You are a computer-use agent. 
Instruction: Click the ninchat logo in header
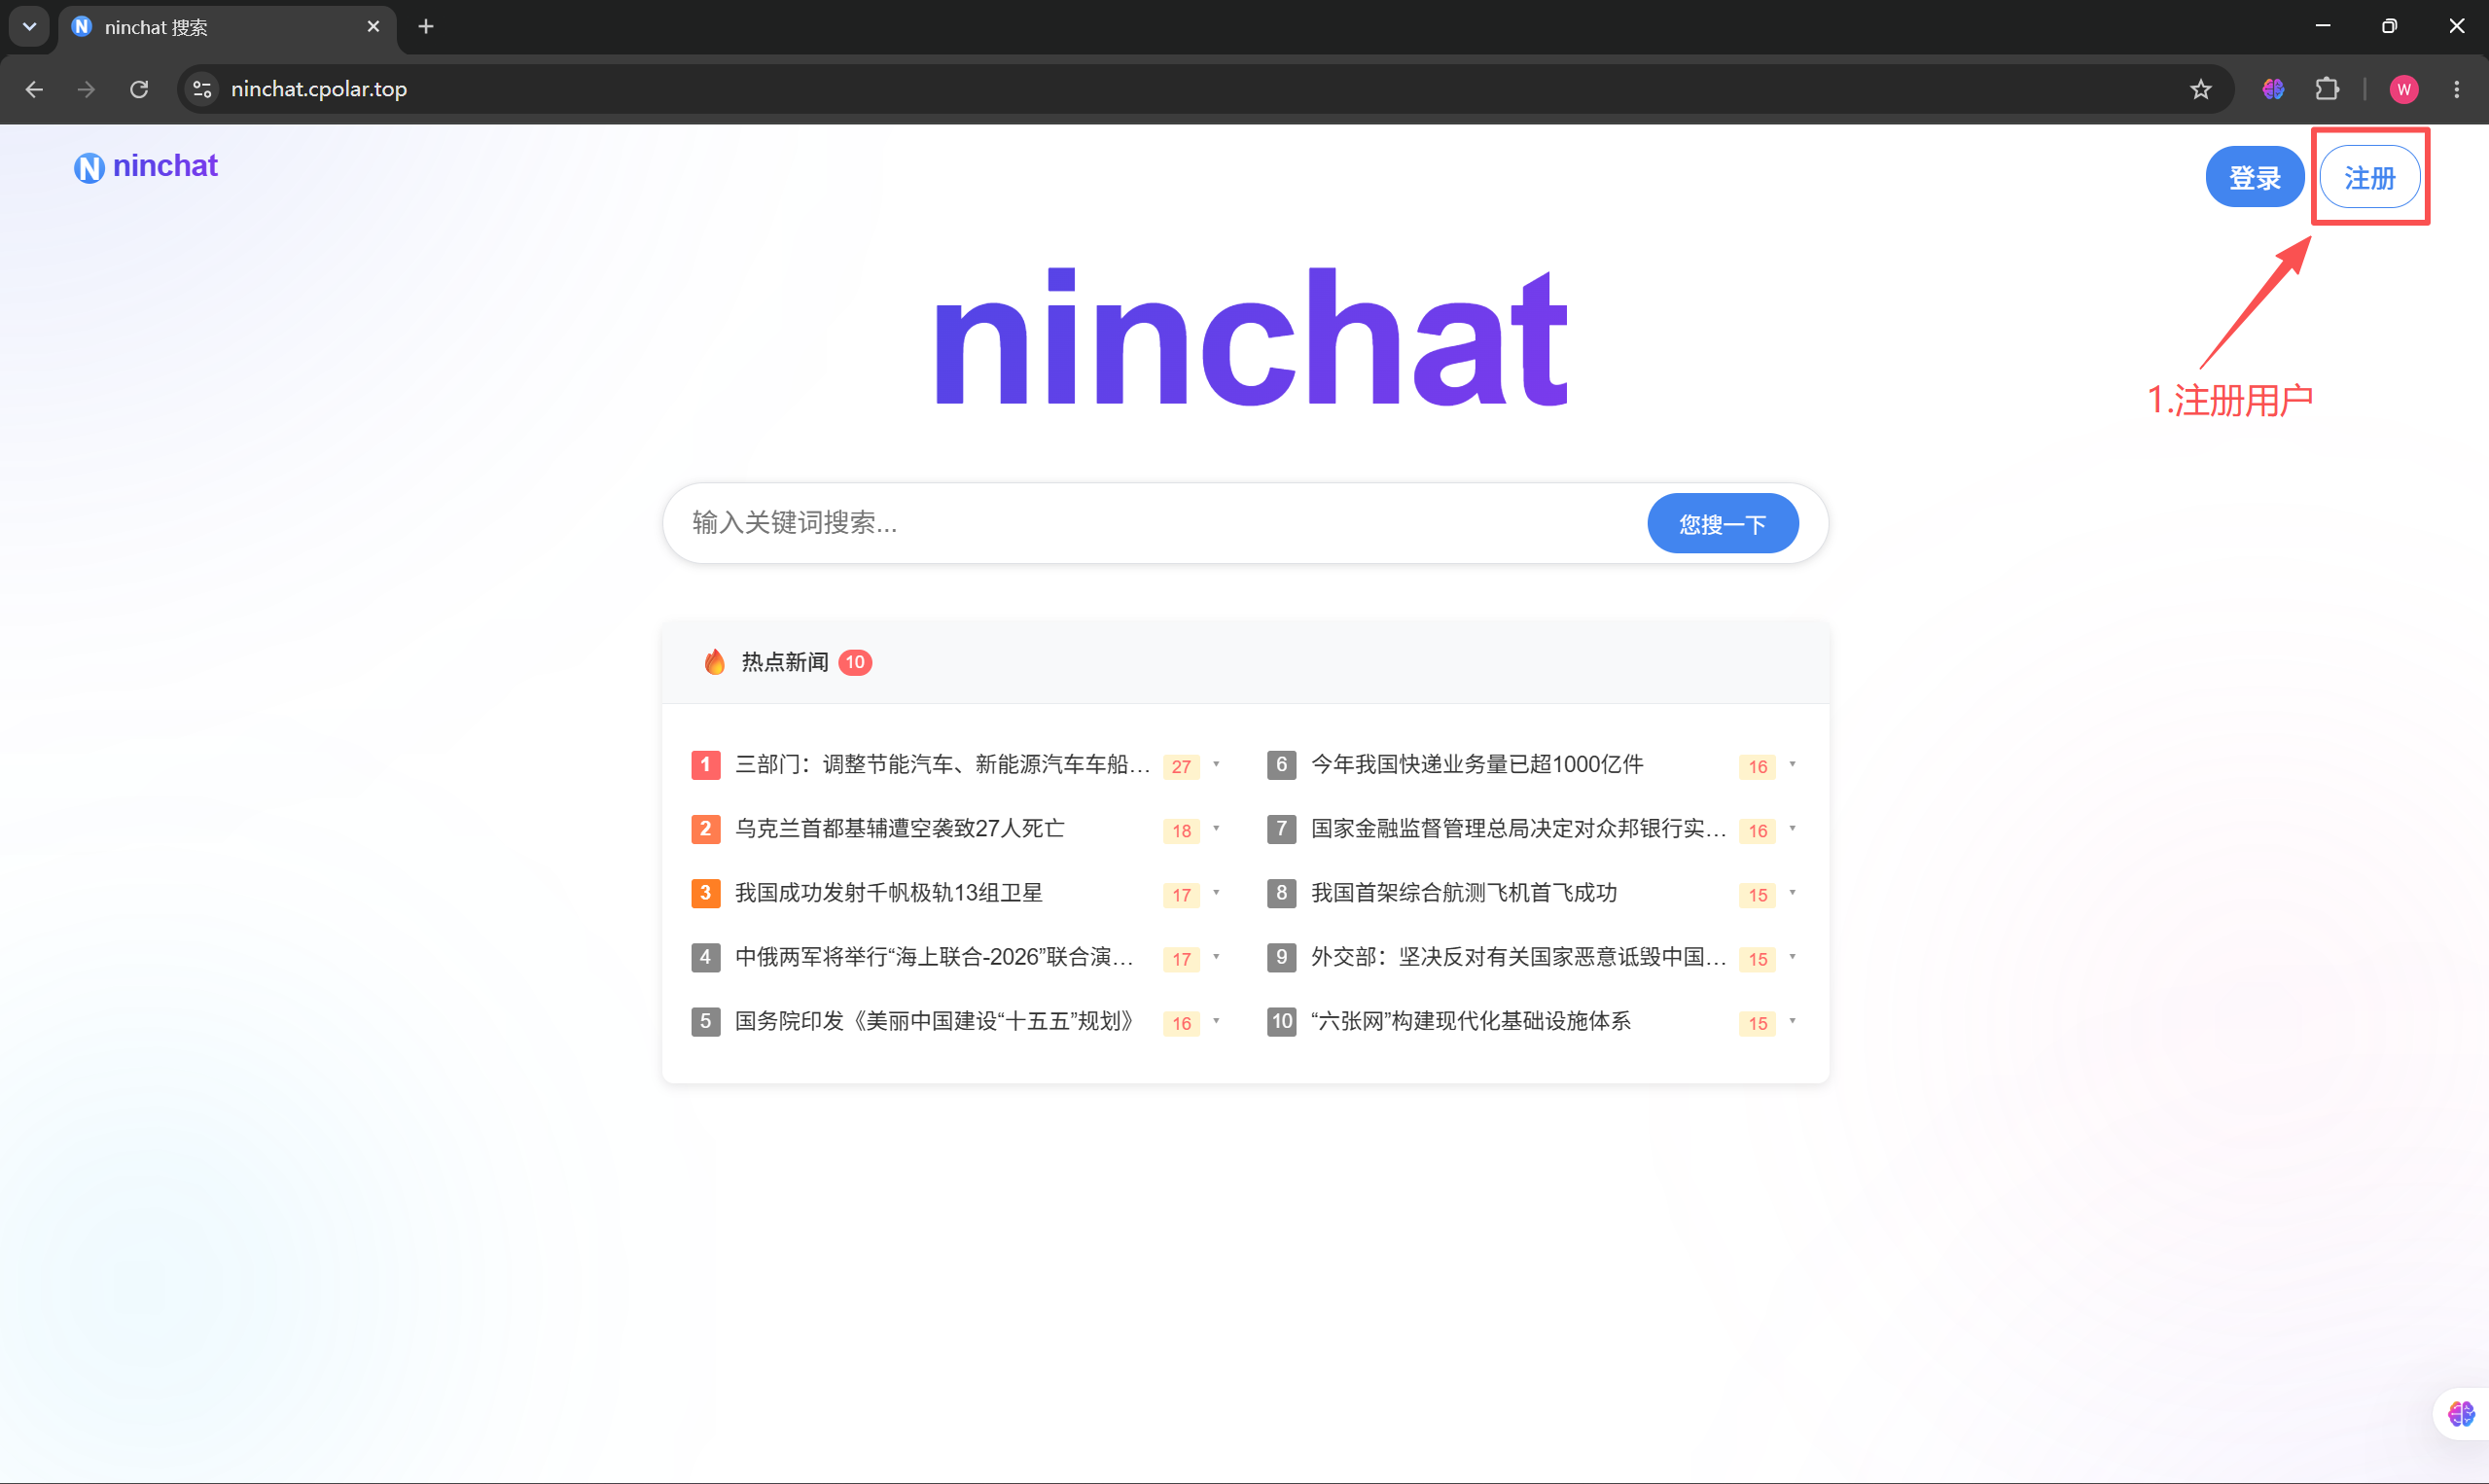tap(146, 166)
